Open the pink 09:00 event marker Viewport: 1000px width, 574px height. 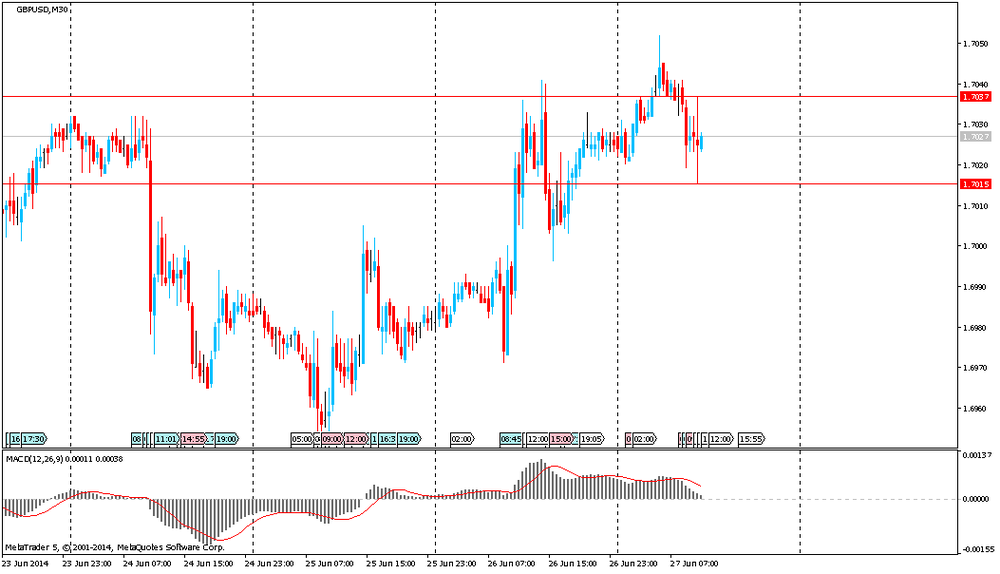coord(332,439)
